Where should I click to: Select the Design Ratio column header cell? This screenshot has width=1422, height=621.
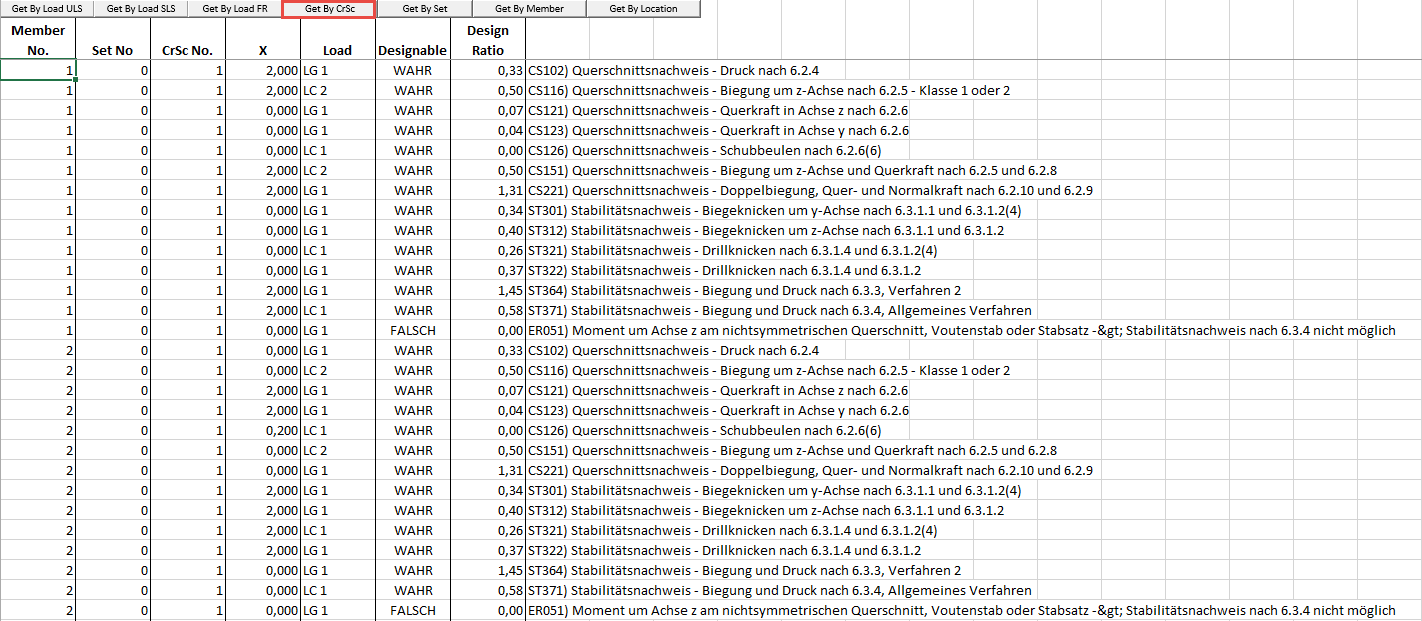point(487,40)
